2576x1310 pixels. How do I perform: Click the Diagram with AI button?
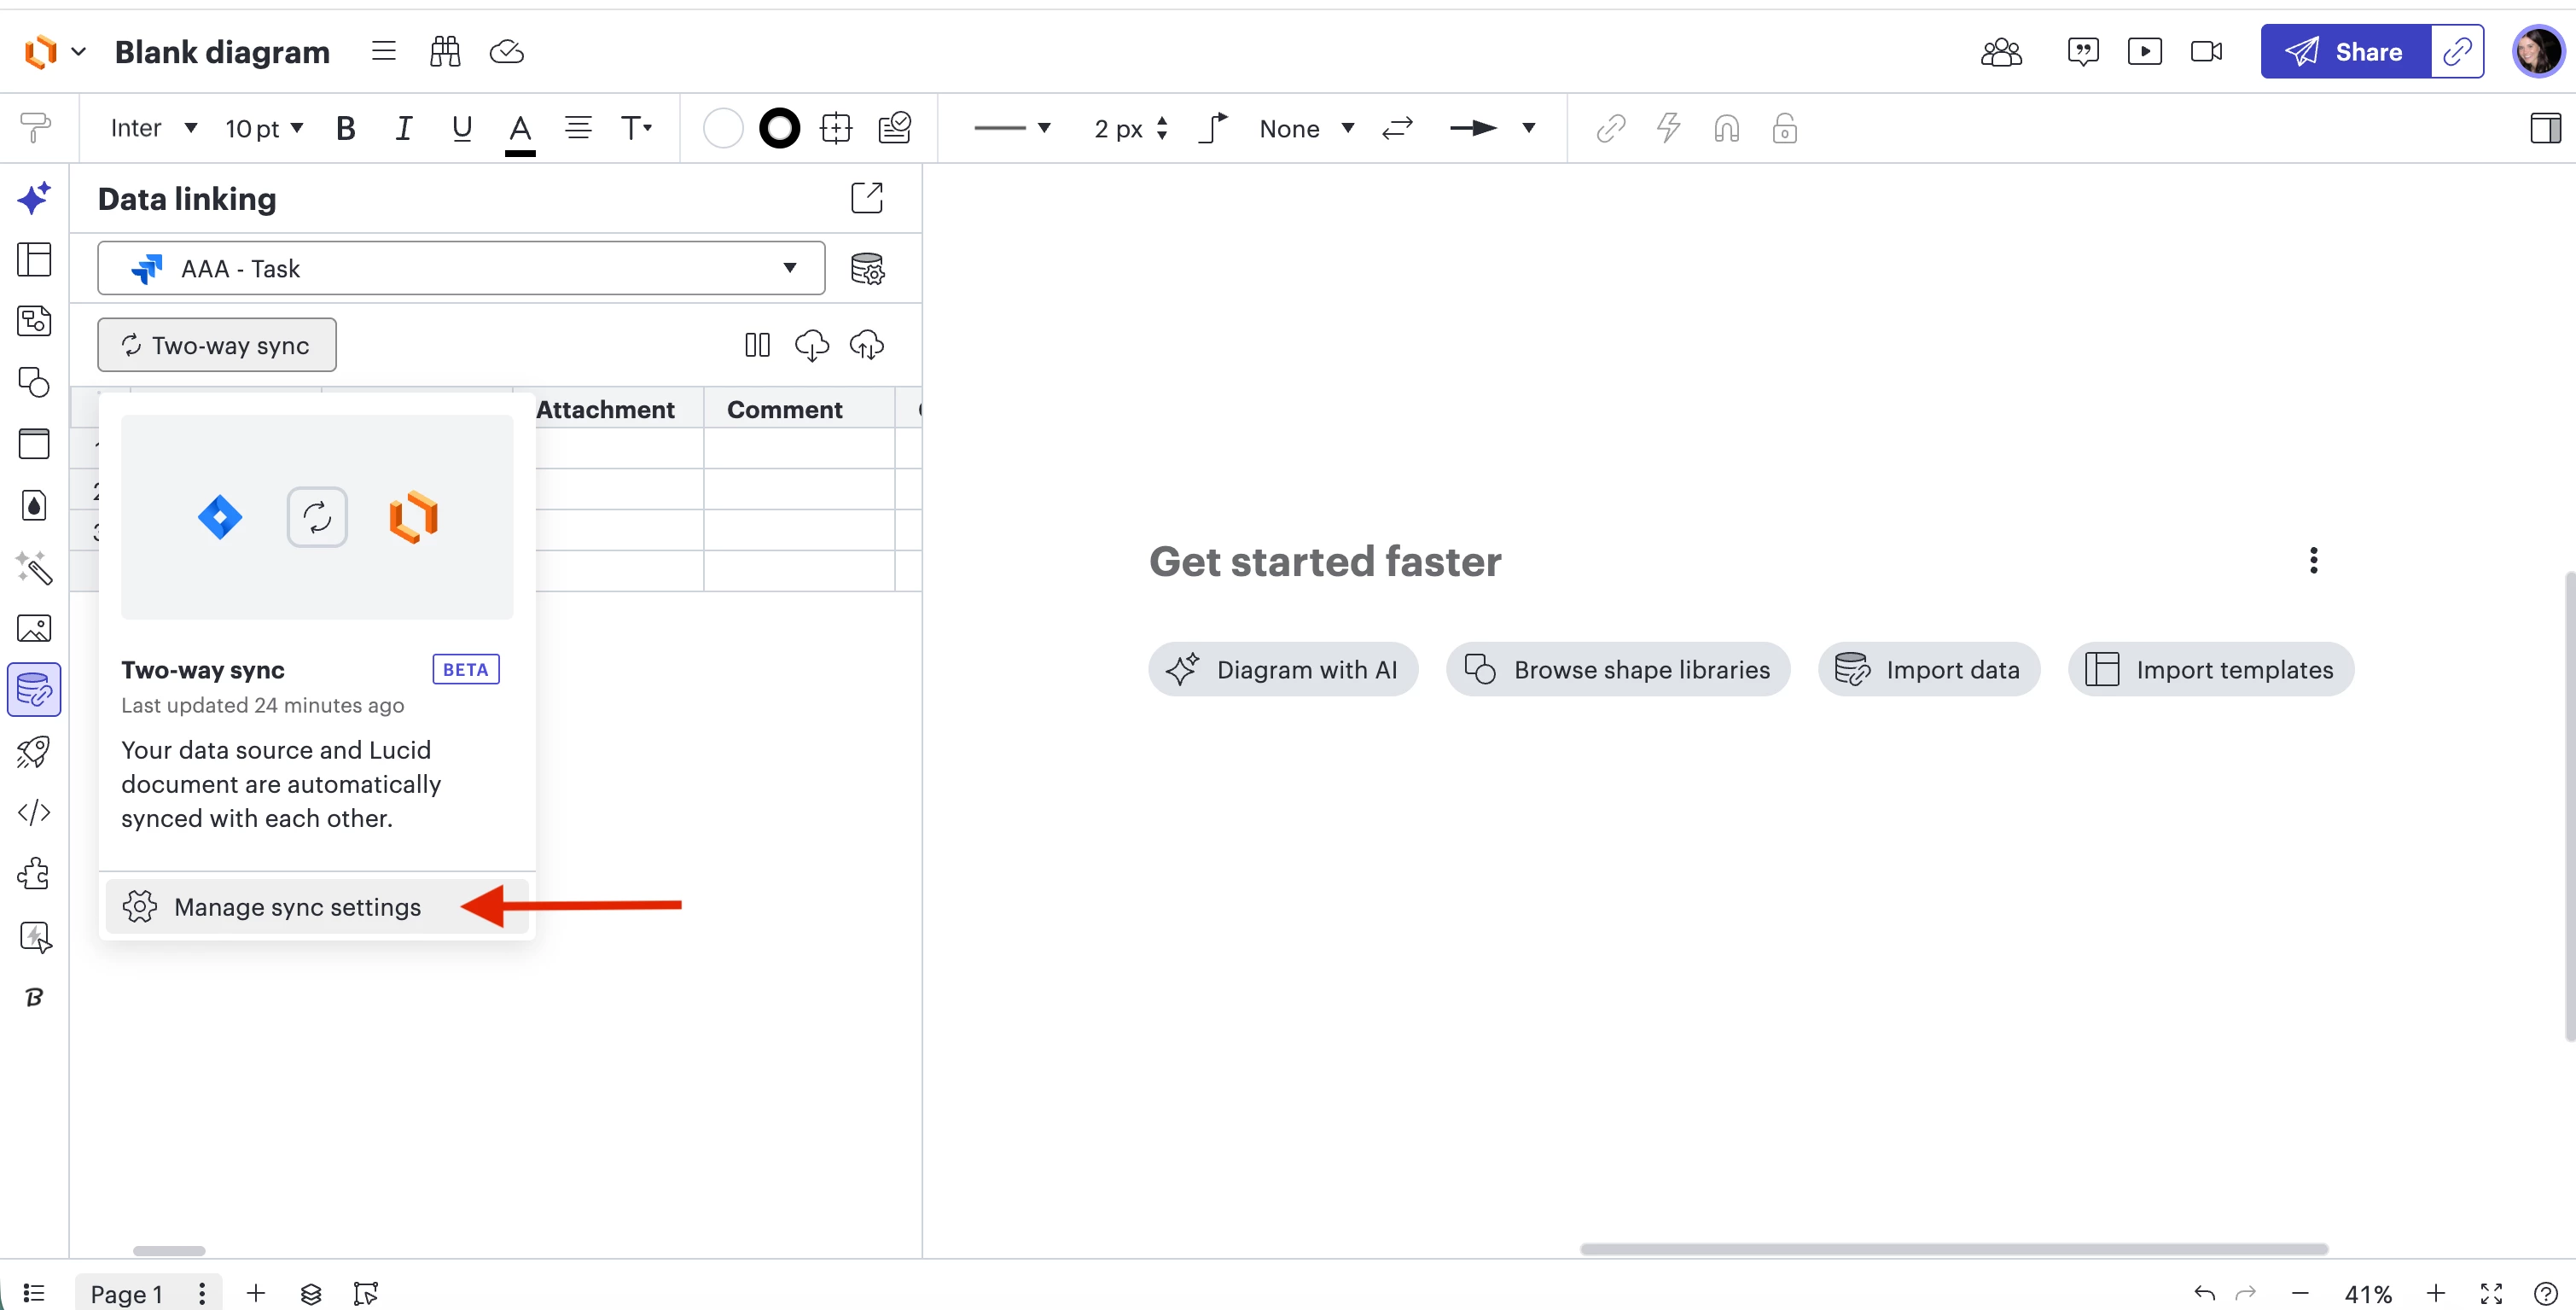(x=1283, y=670)
